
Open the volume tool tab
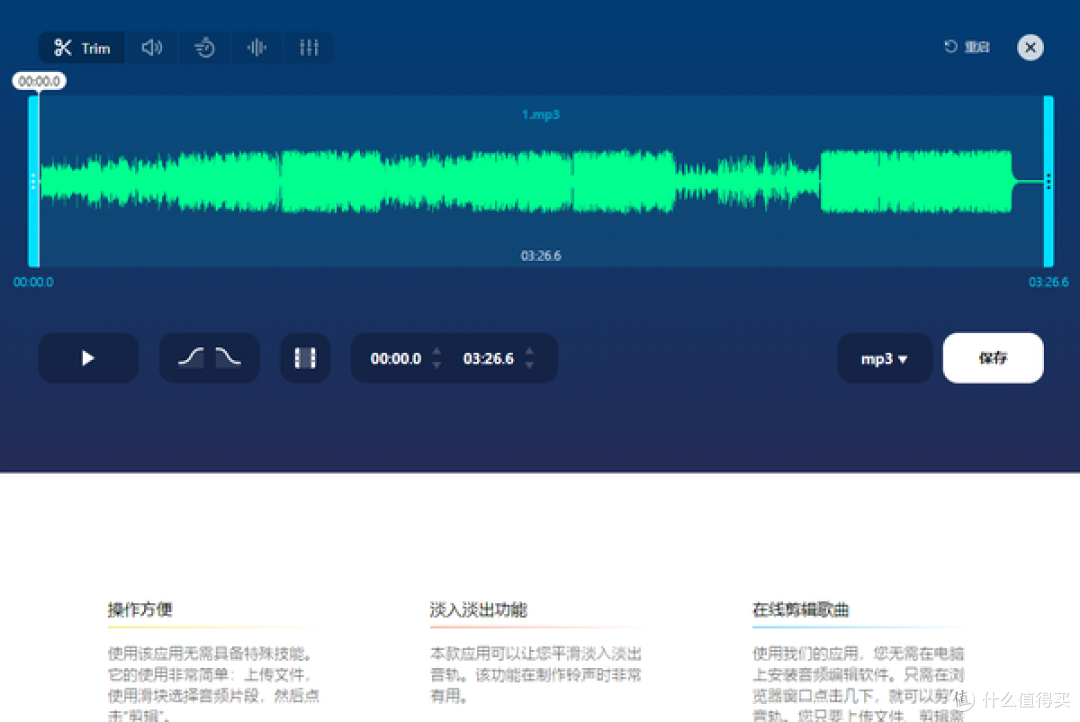pyautogui.click(x=152, y=48)
